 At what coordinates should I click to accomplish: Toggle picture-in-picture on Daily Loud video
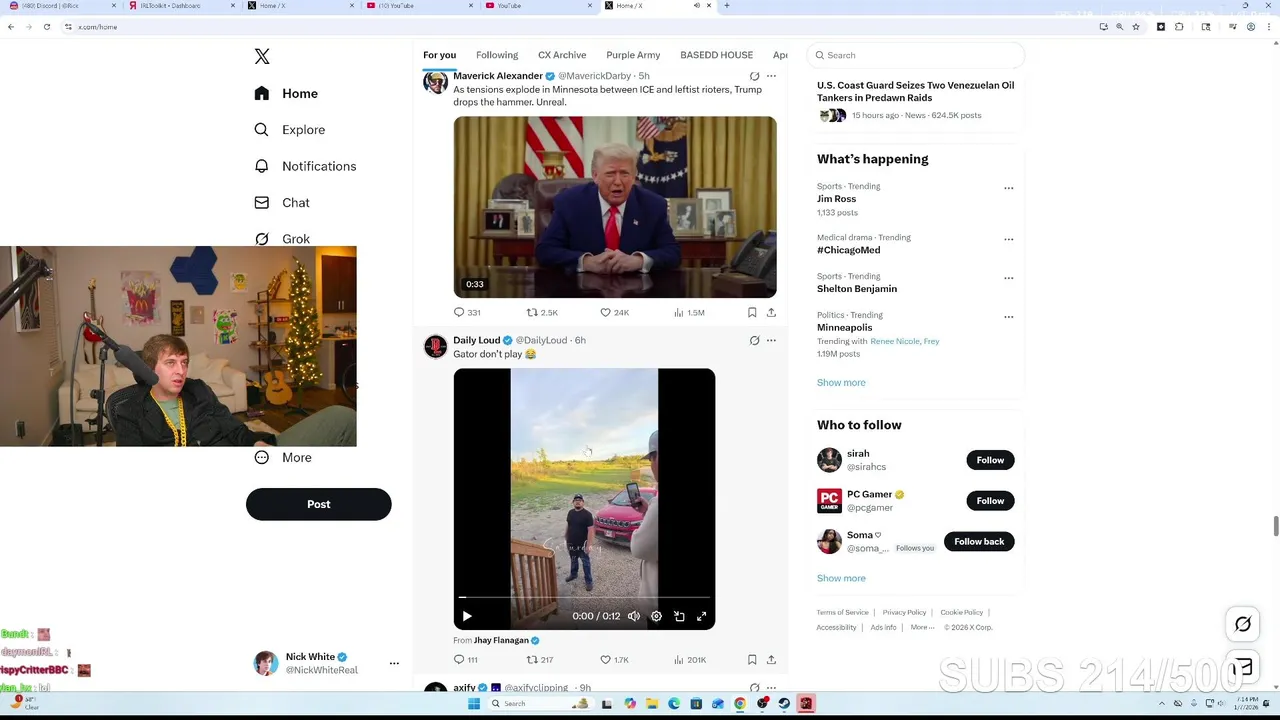pos(679,616)
